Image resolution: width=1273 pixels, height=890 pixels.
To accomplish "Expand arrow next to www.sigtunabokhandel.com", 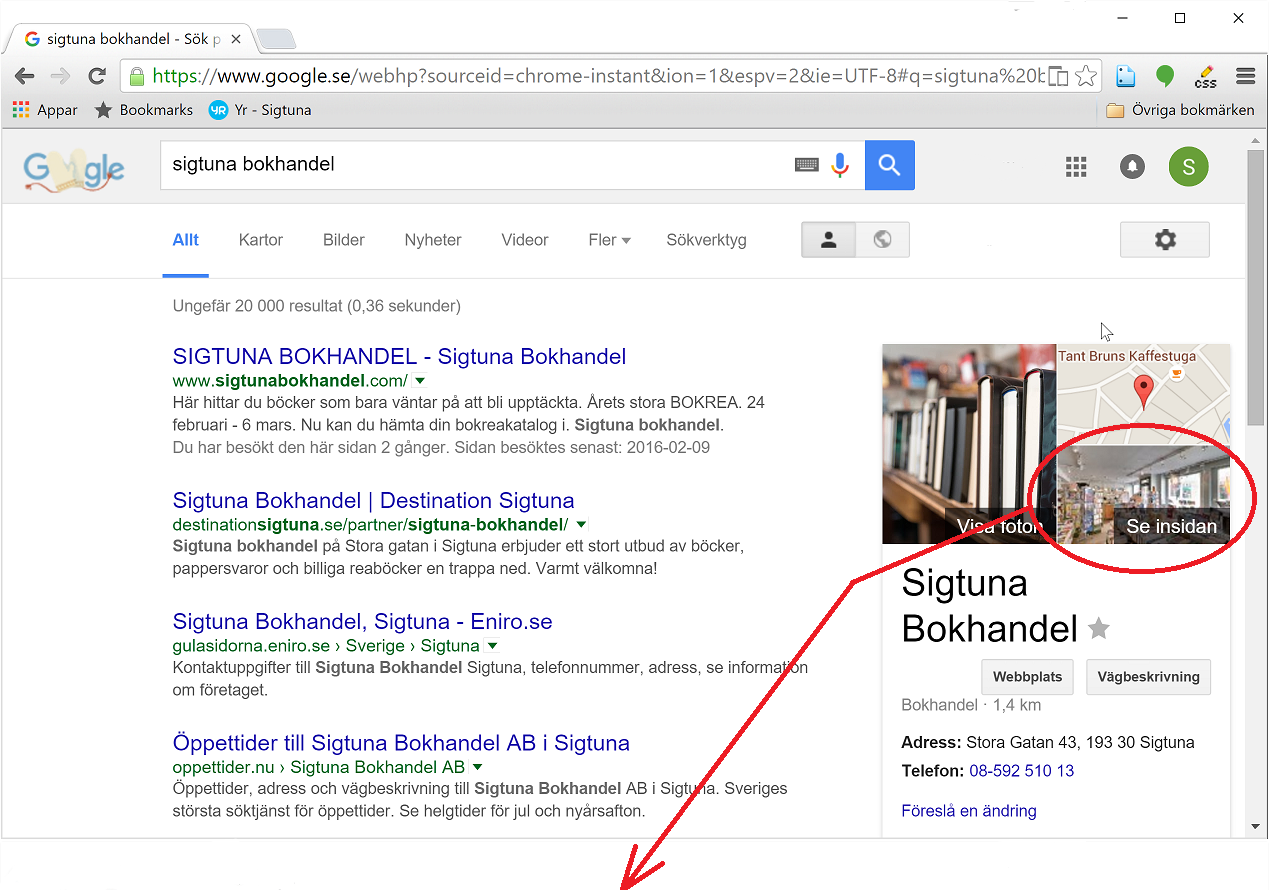I will click(420, 381).
